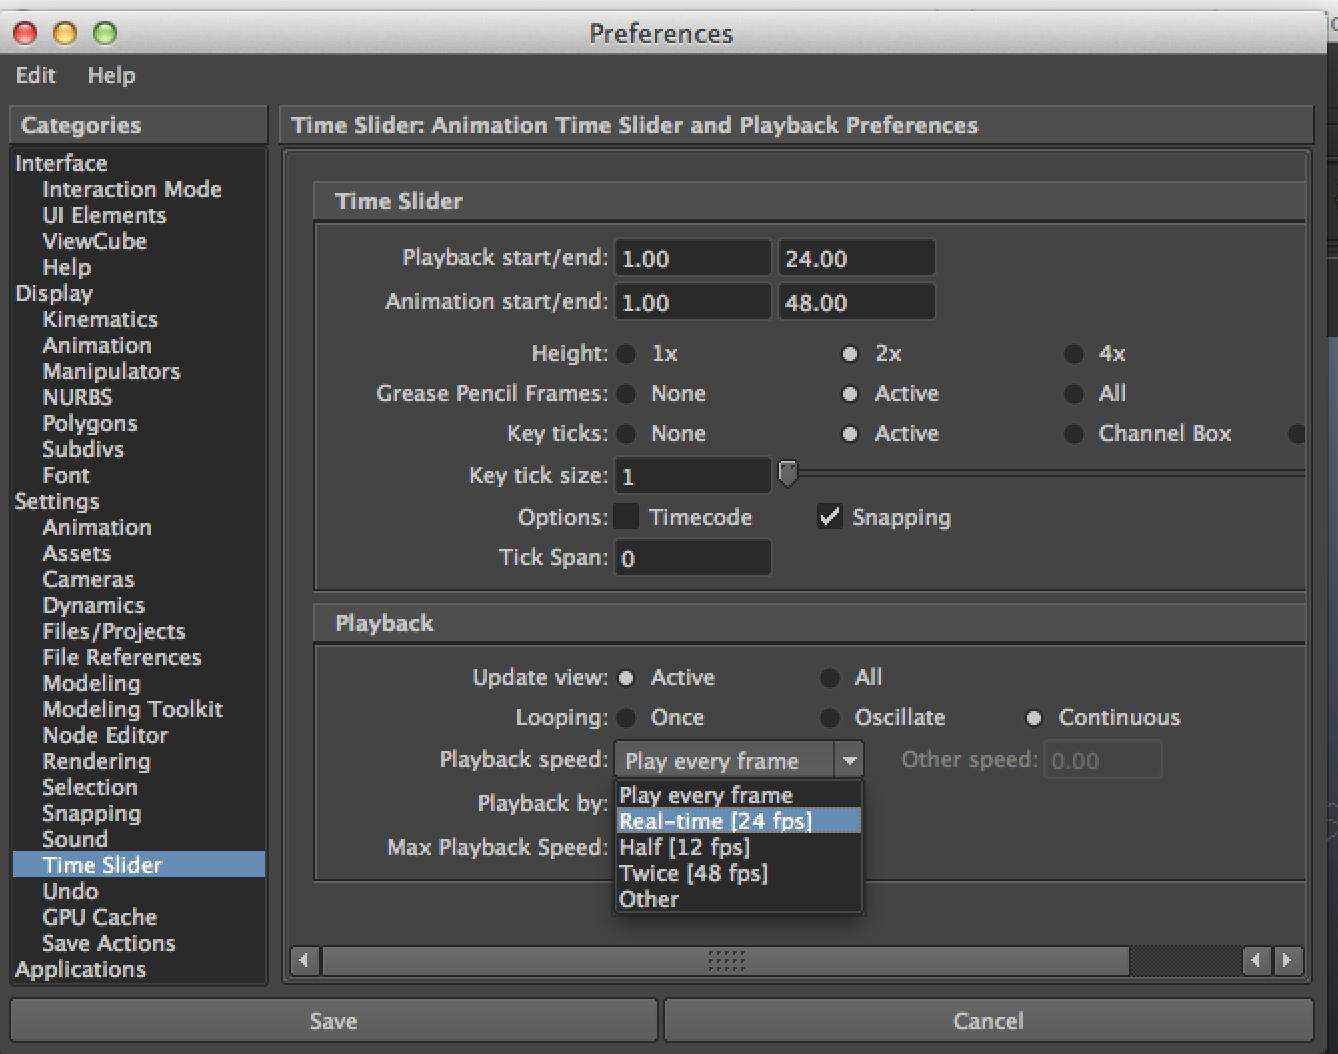The height and width of the screenshot is (1054, 1338).
Task: Set Grease Pencil Frames to All
Action: 1073,393
